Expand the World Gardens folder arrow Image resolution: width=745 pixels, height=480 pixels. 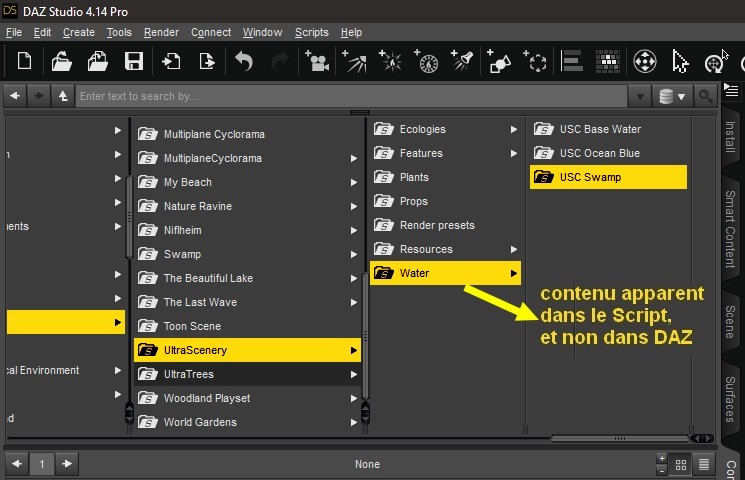tap(353, 422)
